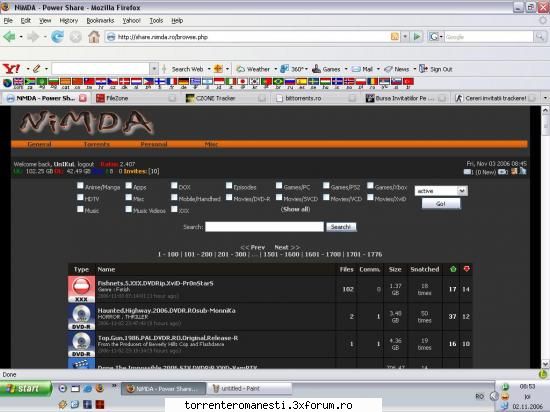Click the globe icon in flag toolbar

coord(7,83)
